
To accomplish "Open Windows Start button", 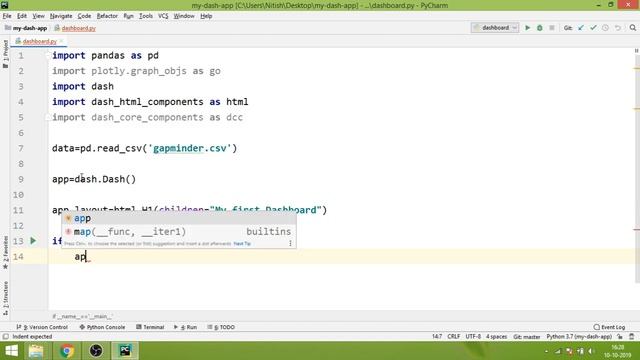I will tap(11, 351).
